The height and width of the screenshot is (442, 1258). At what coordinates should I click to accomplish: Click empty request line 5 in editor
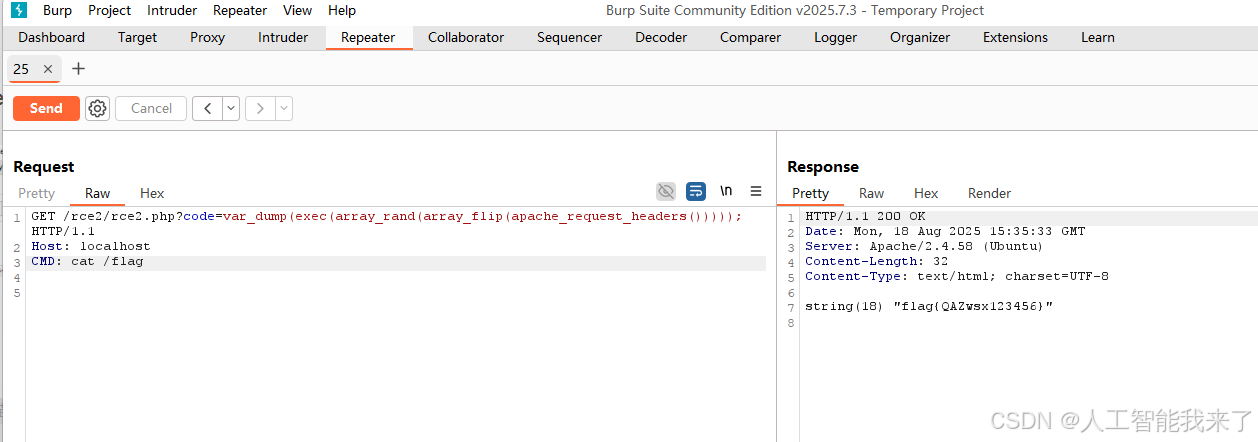[x=396, y=292]
